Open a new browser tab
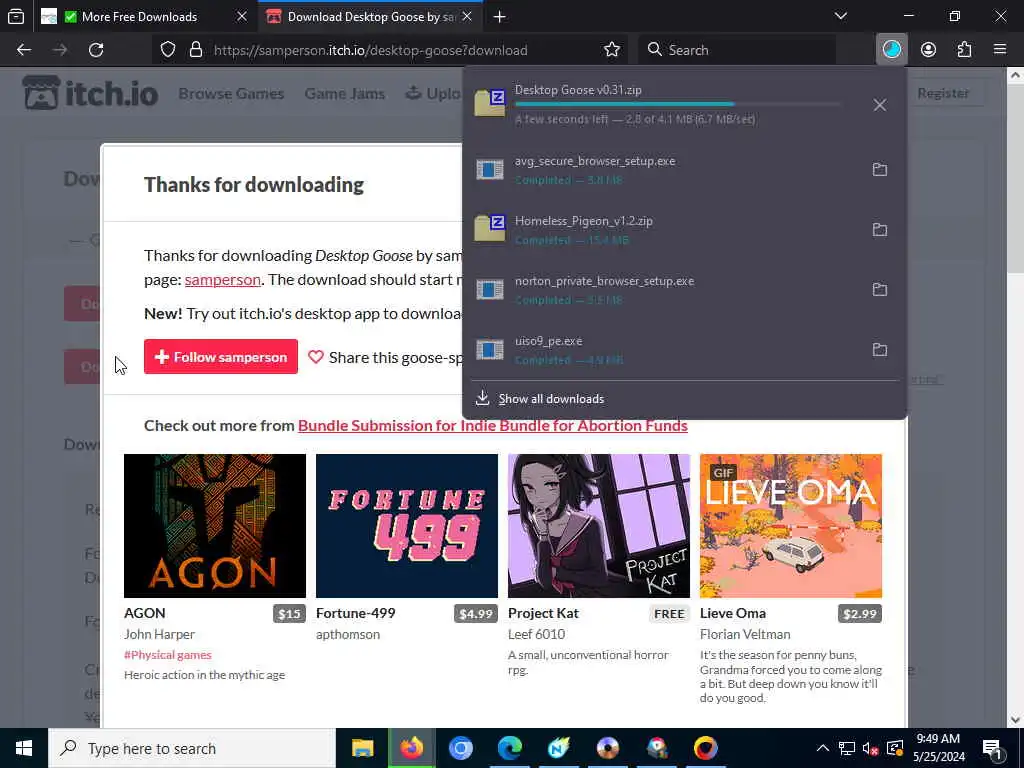1024x768 pixels. coord(500,16)
